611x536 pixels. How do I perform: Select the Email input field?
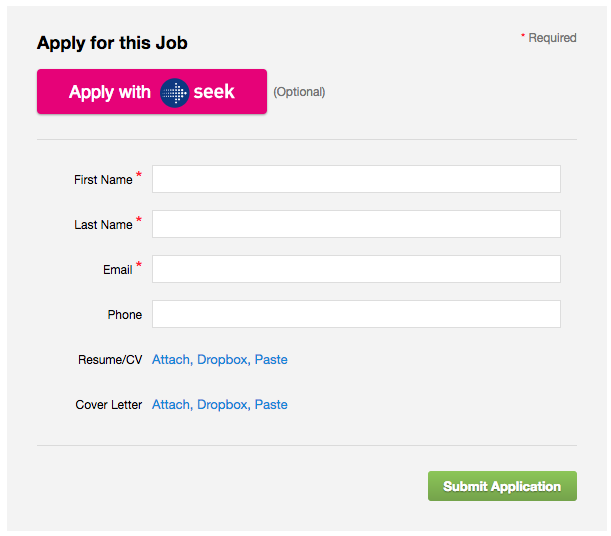[356, 269]
